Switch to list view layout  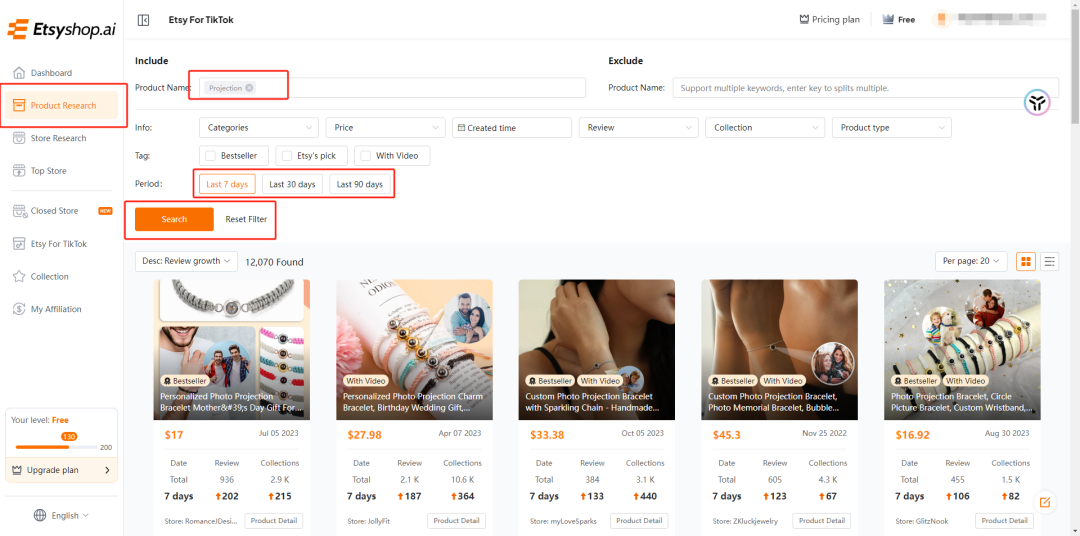tap(1049, 261)
